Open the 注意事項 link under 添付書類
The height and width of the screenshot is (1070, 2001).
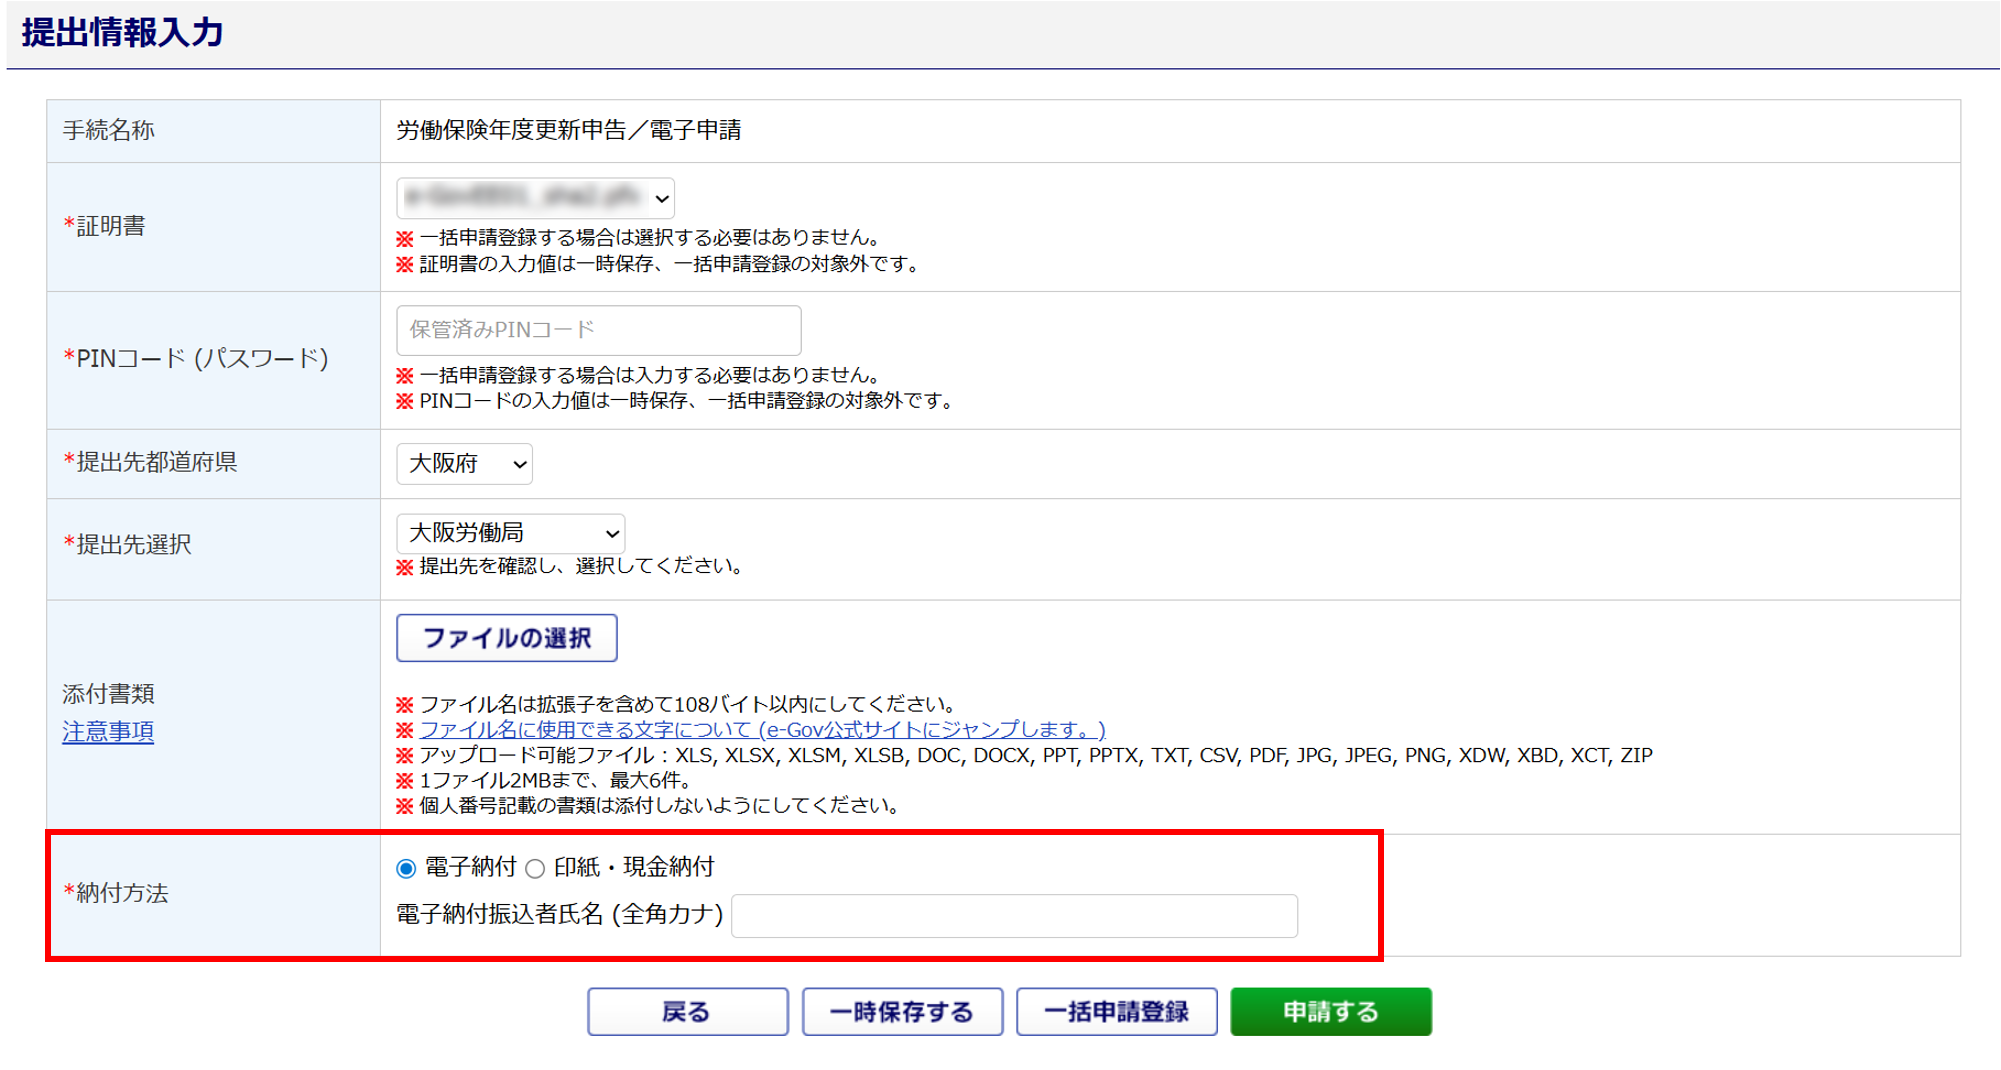tap(108, 732)
